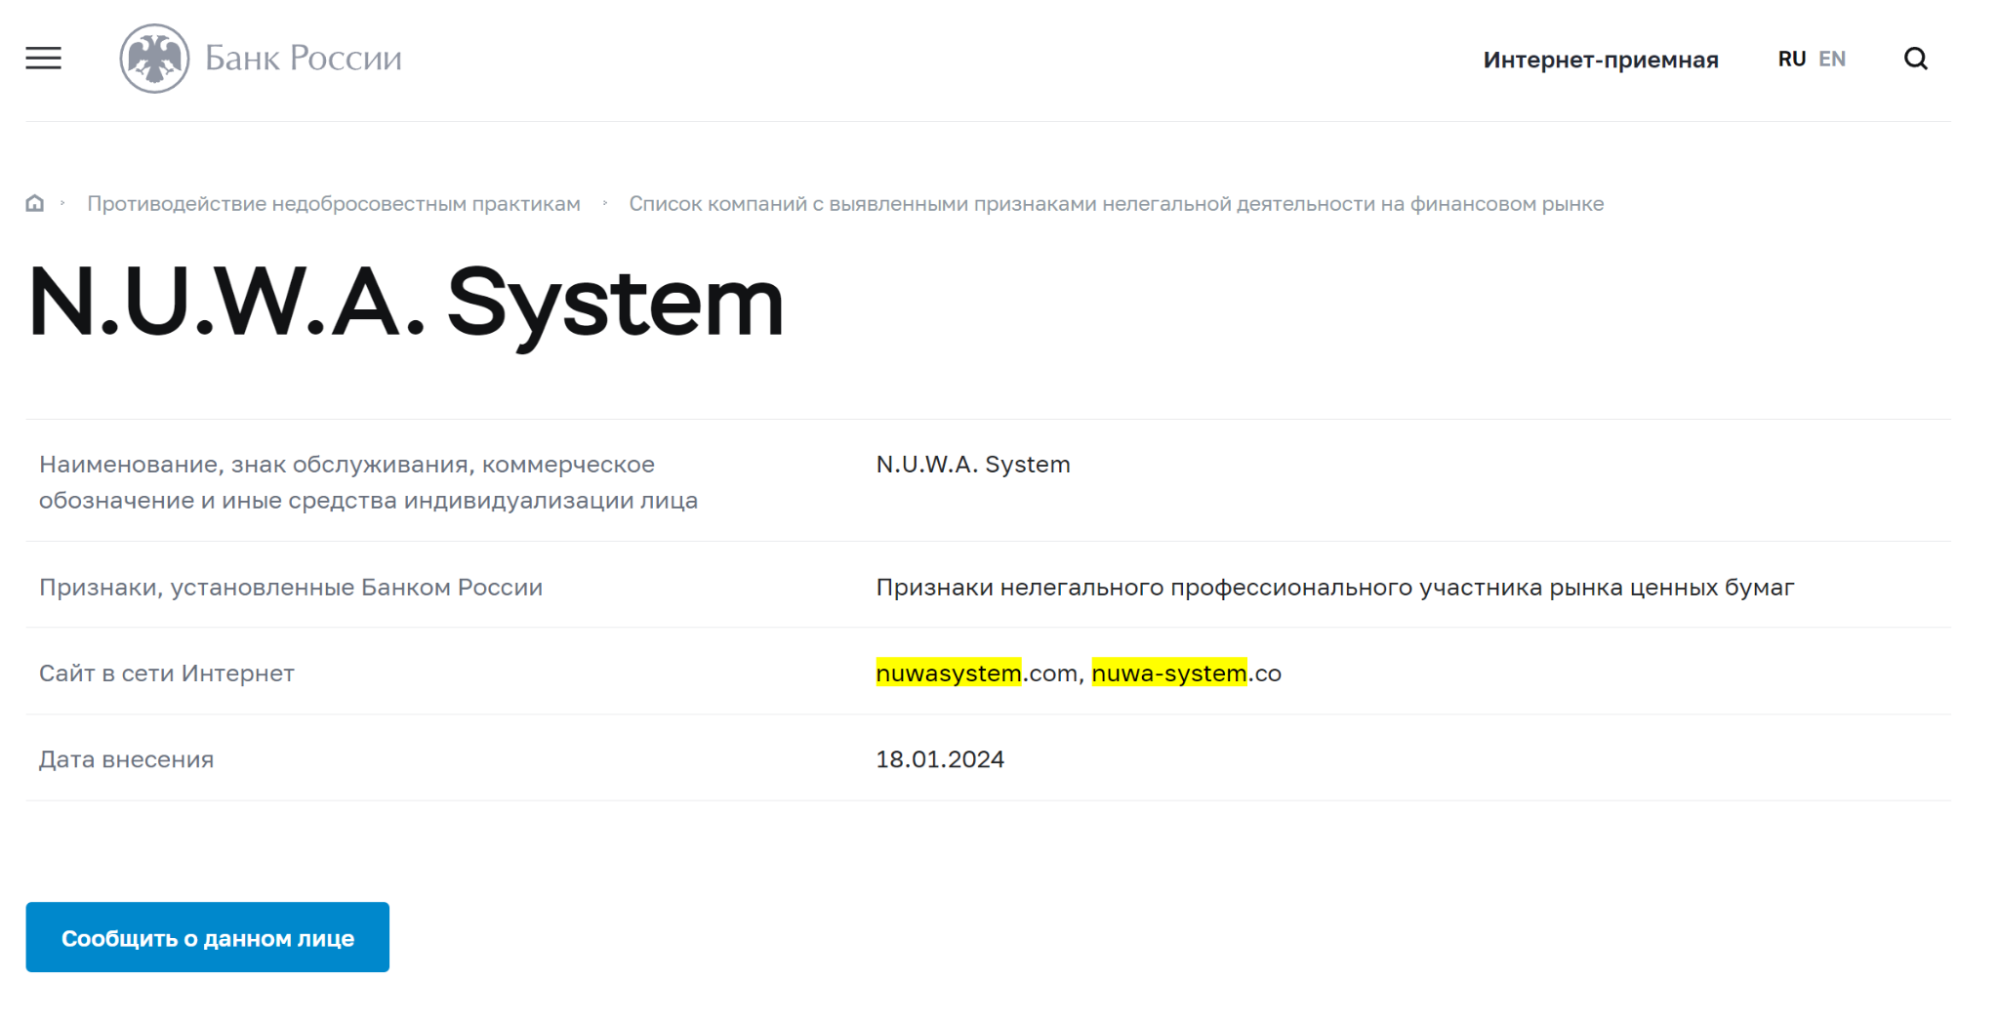The width and height of the screenshot is (1999, 1020).
Task: Select the Признаки нелегального профессионального участника value
Action: tap(1335, 587)
